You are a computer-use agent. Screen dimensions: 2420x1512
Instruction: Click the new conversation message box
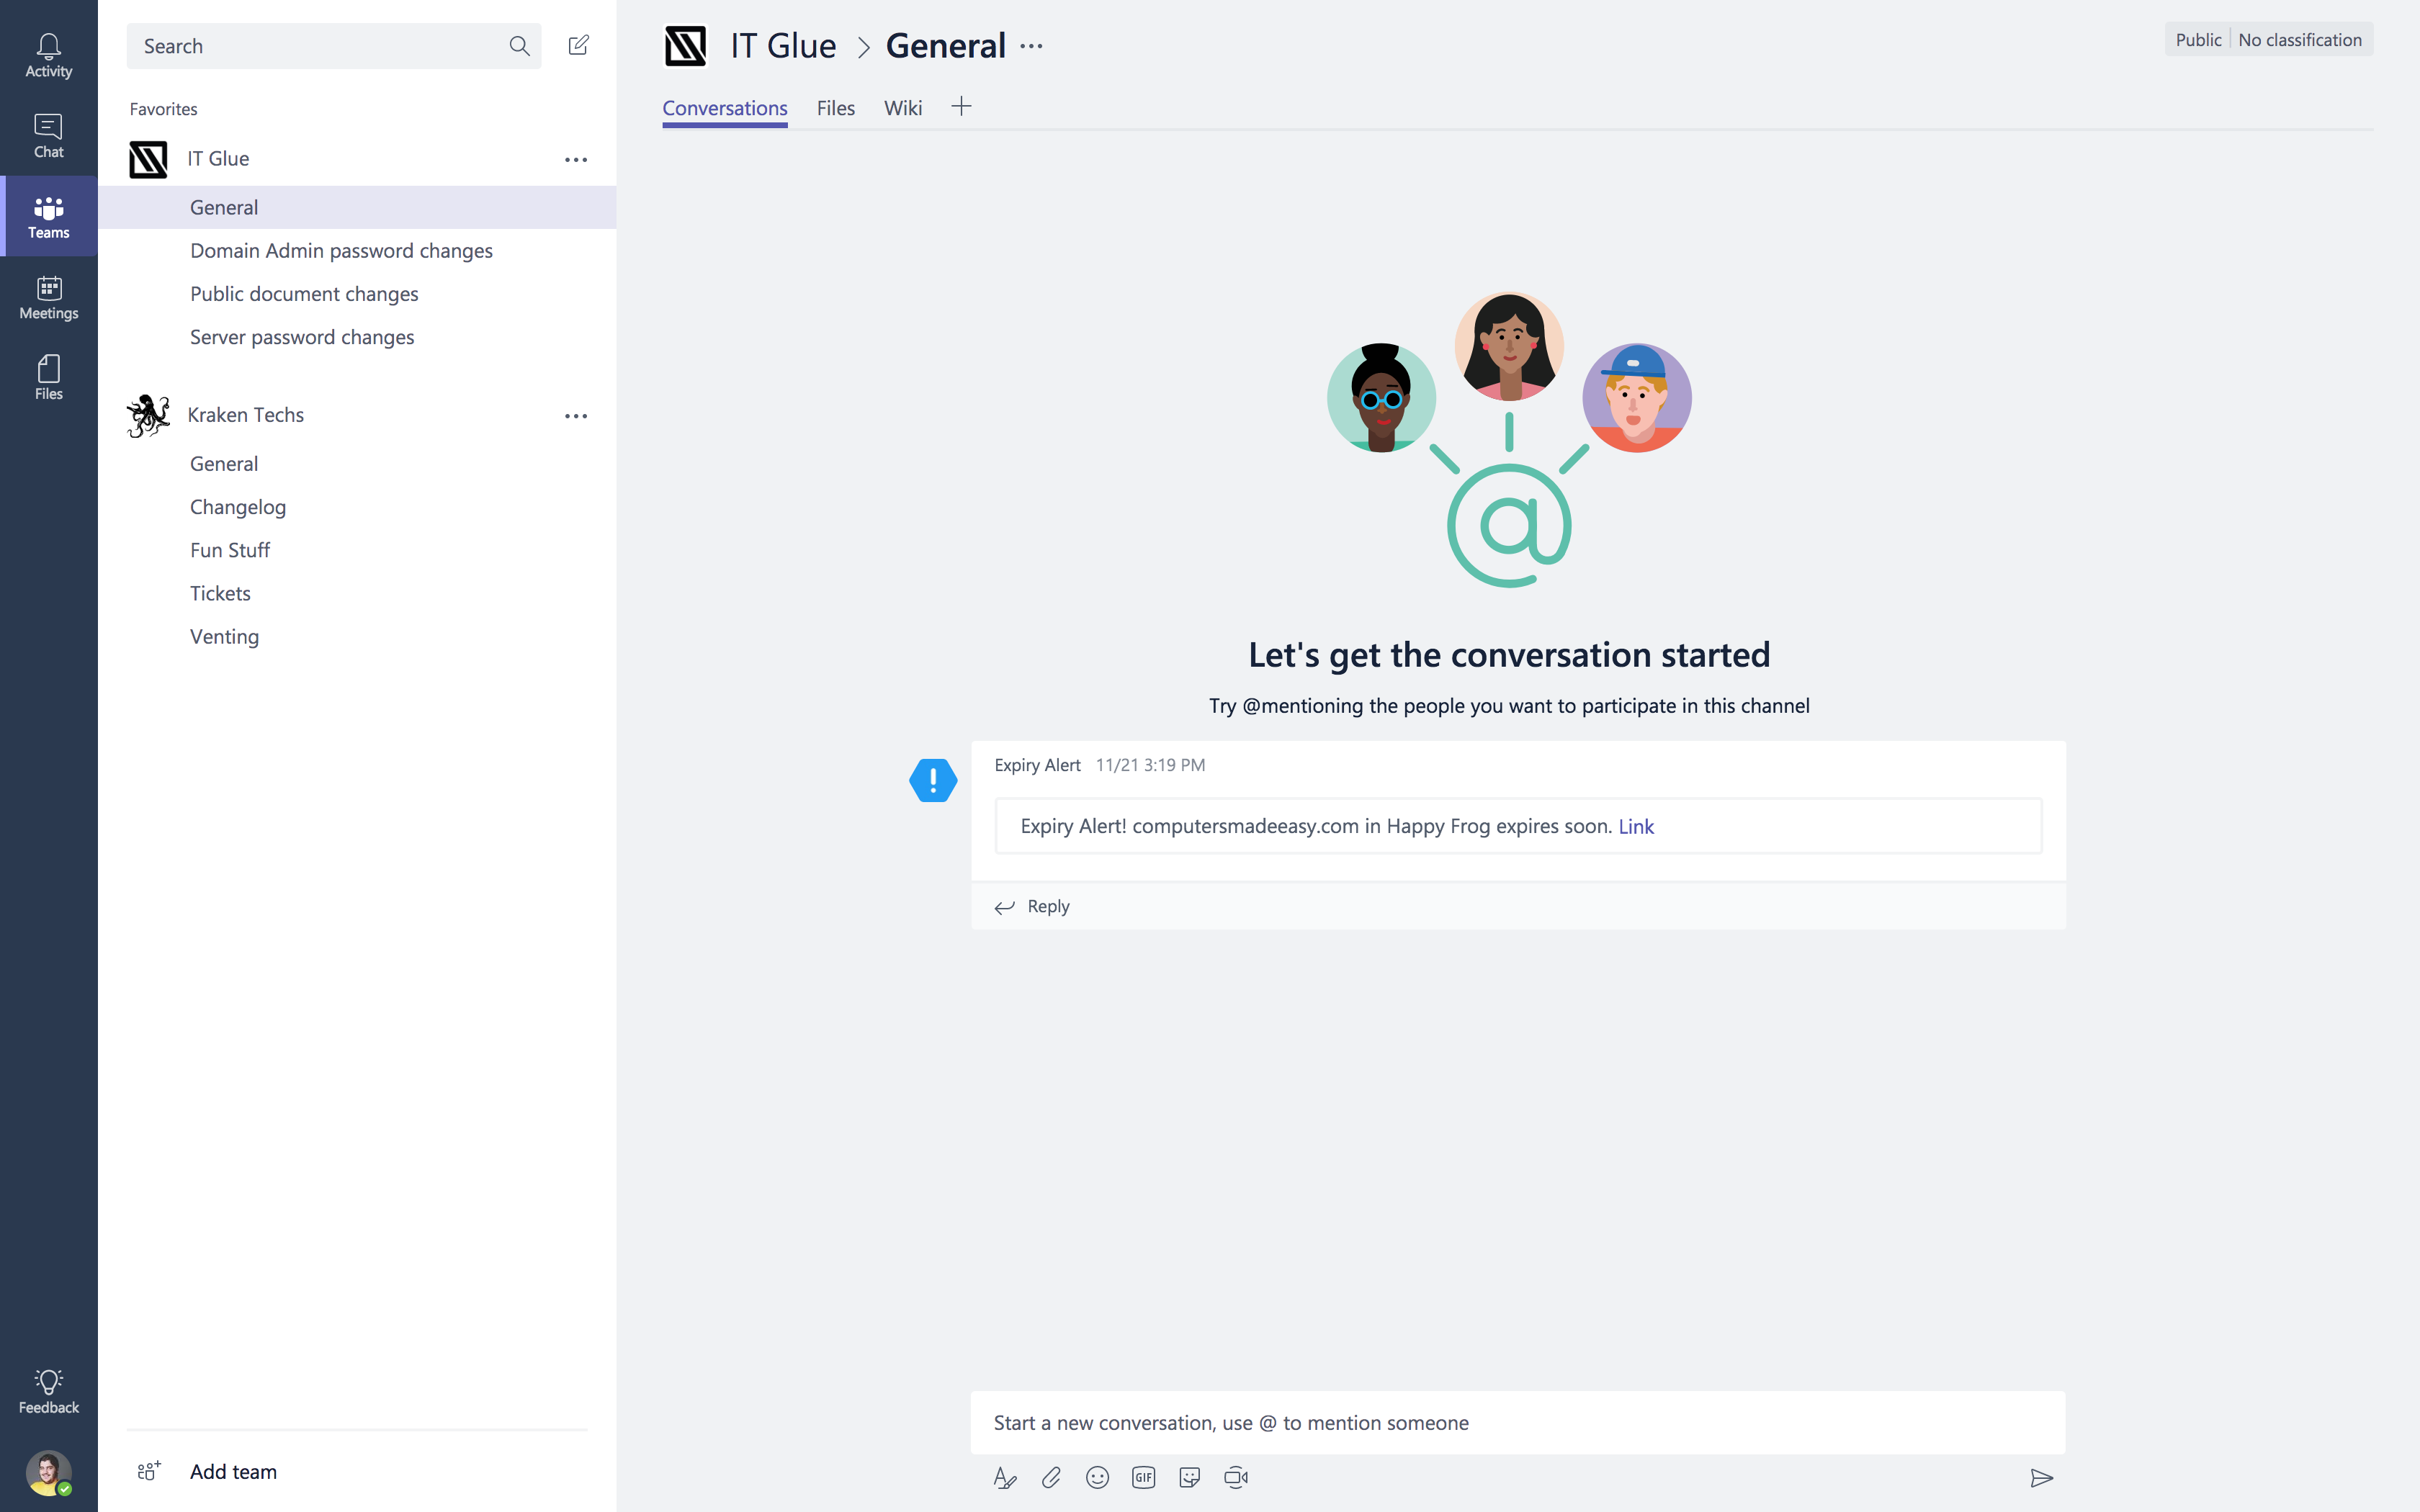point(1518,1422)
